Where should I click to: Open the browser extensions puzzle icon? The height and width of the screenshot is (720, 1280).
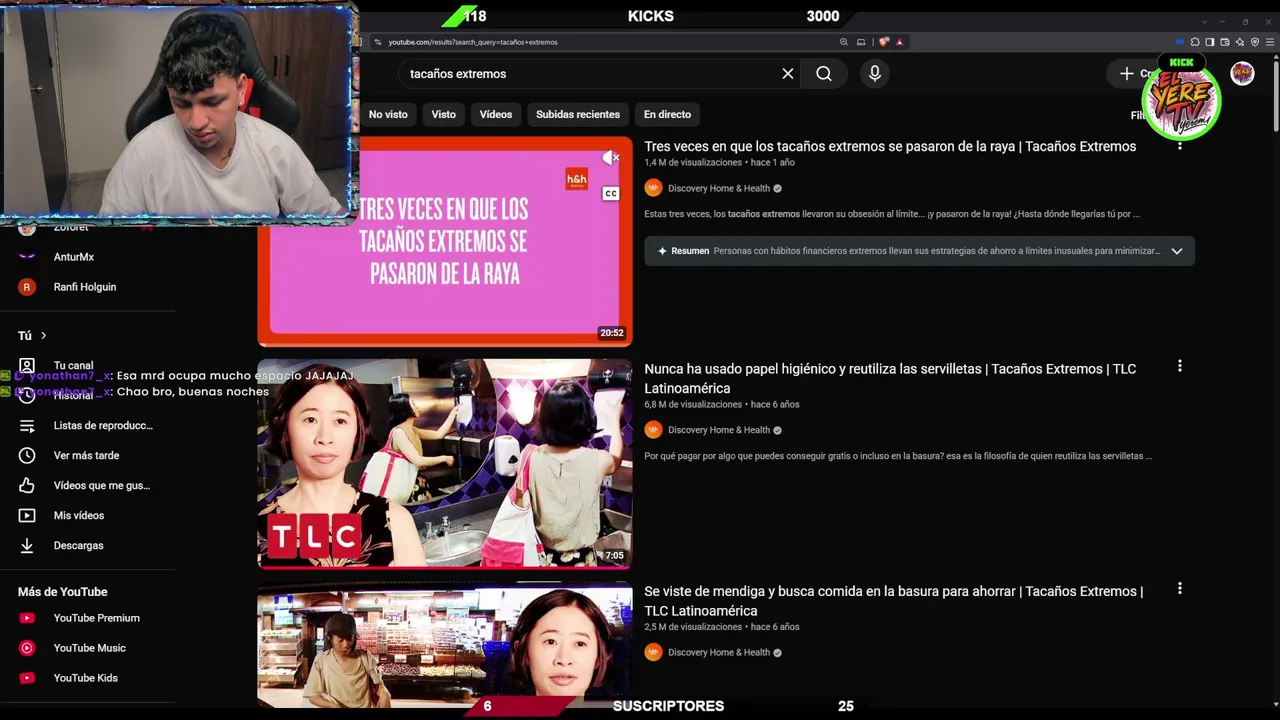pyautogui.click(x=1194, y=42)
